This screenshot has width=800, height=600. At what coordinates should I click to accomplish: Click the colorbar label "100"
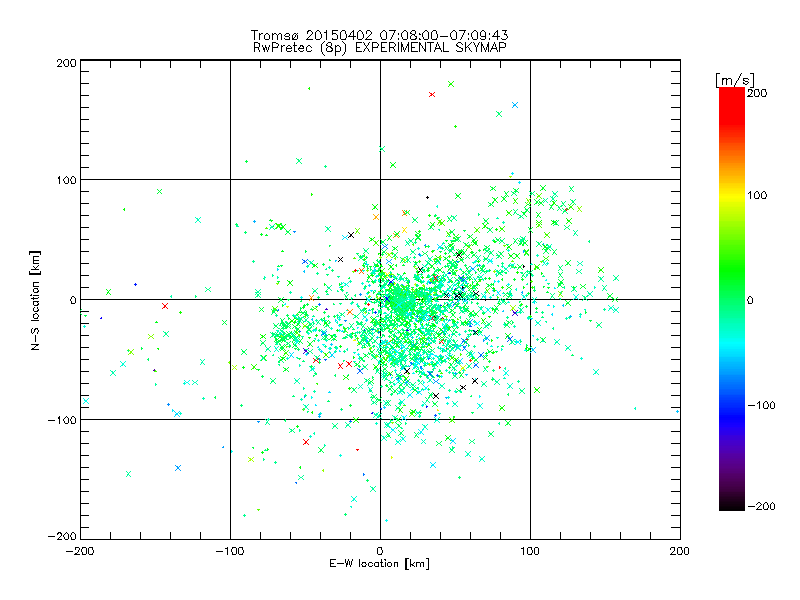click(x=757, y=195)
